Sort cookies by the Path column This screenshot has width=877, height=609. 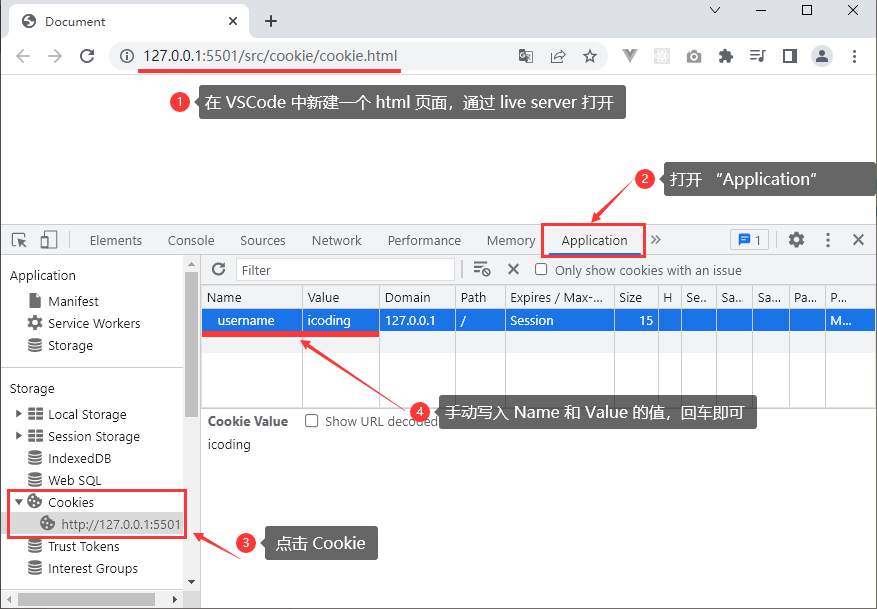tap(480, 298)
